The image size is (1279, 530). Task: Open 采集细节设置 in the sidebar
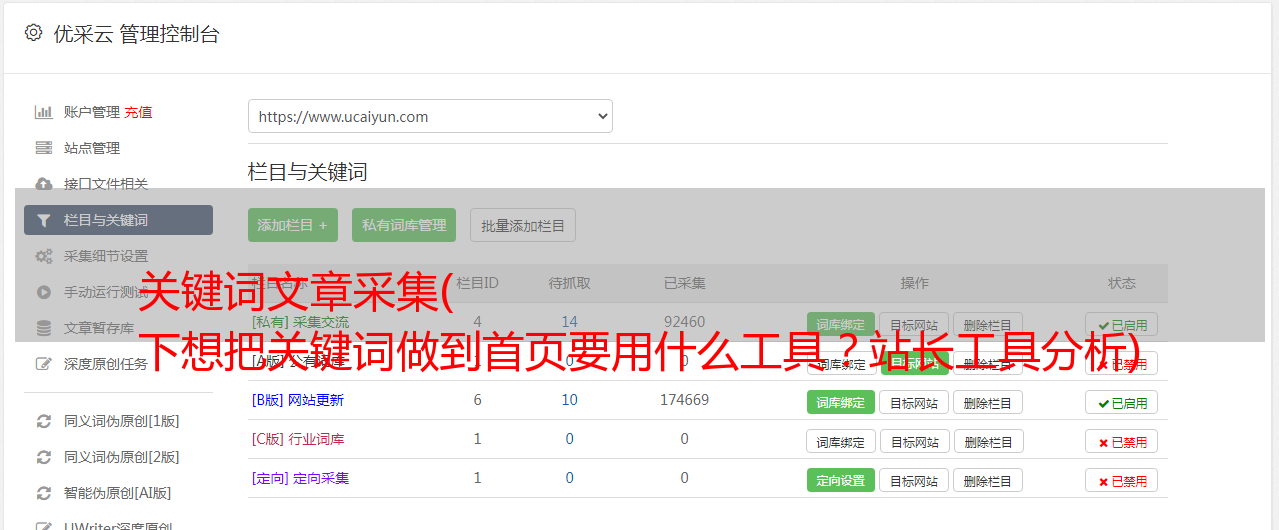pyautogui.click(x=105, y=256)
